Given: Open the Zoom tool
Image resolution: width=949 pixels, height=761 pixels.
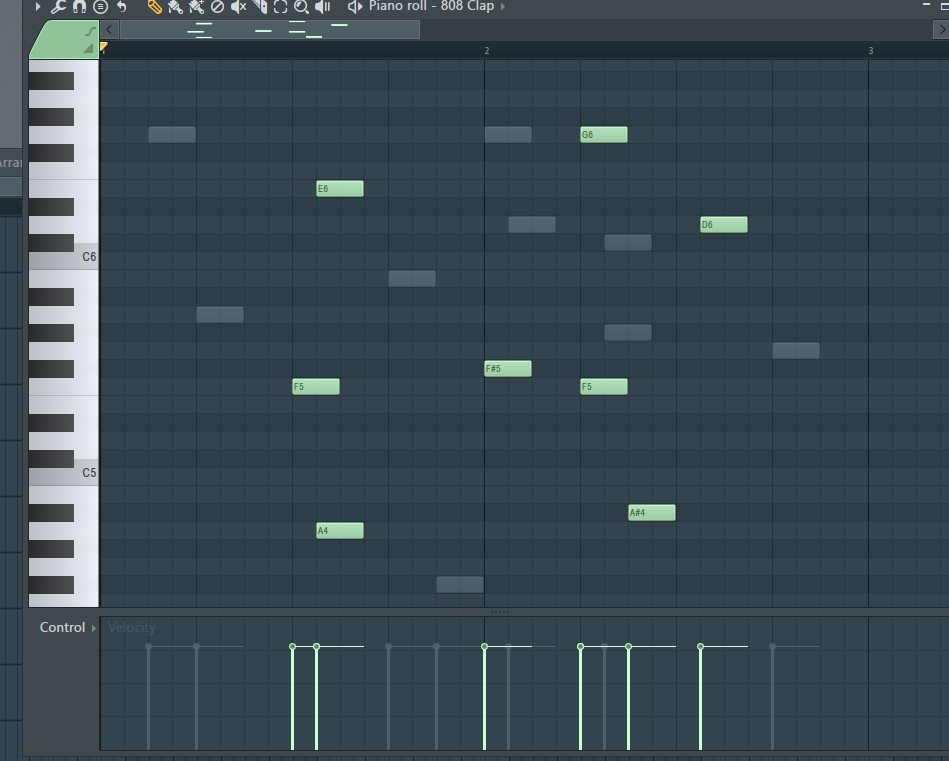Looking at the screenshot, I should (x=300, y=7).
